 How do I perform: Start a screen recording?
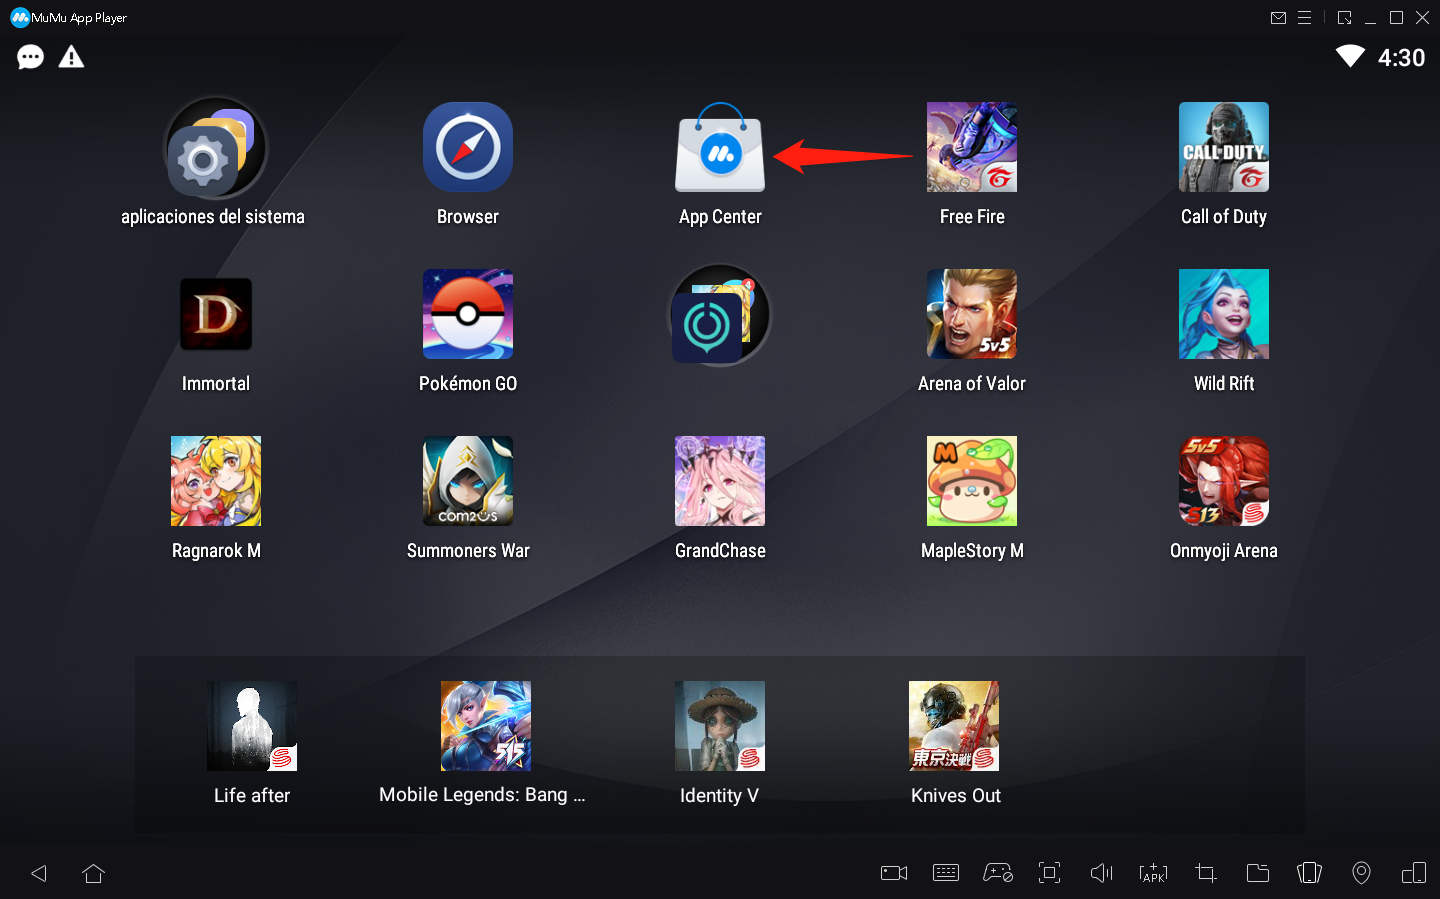pos(893,873)
